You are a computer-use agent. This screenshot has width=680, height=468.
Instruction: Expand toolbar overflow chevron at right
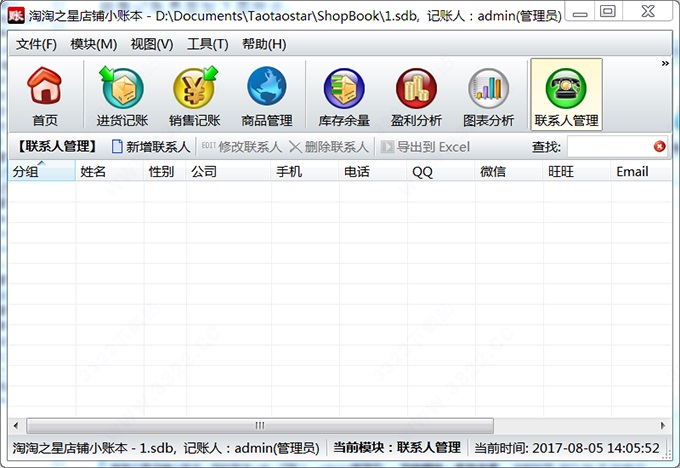(665, 64)
